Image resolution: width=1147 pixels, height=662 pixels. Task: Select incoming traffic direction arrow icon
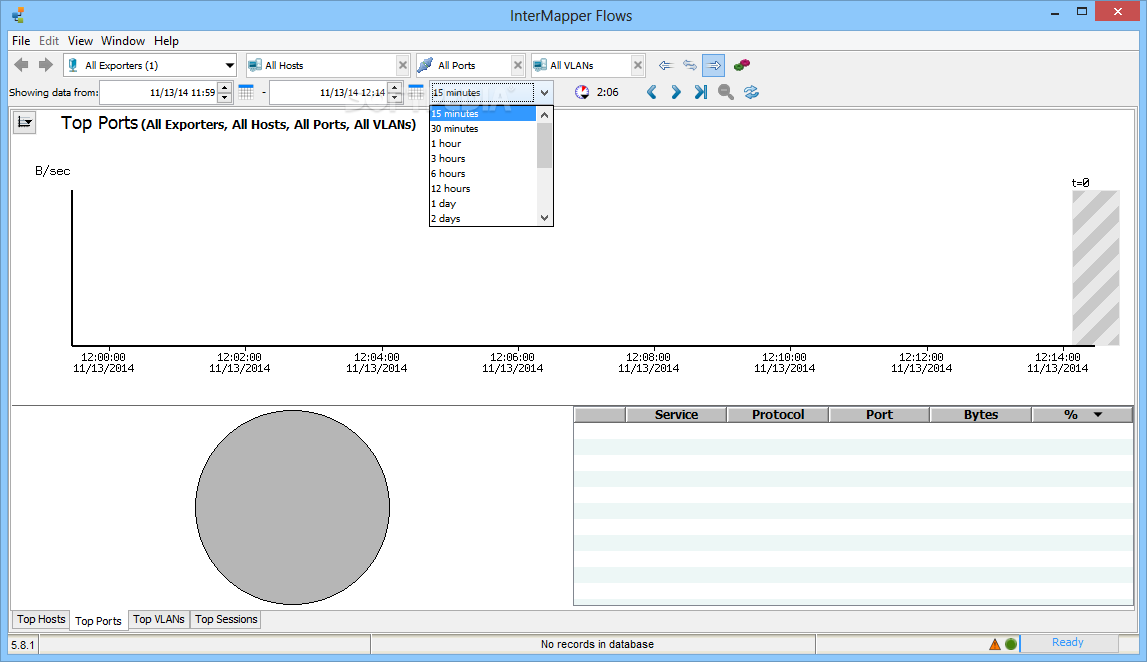coord(665,65)
